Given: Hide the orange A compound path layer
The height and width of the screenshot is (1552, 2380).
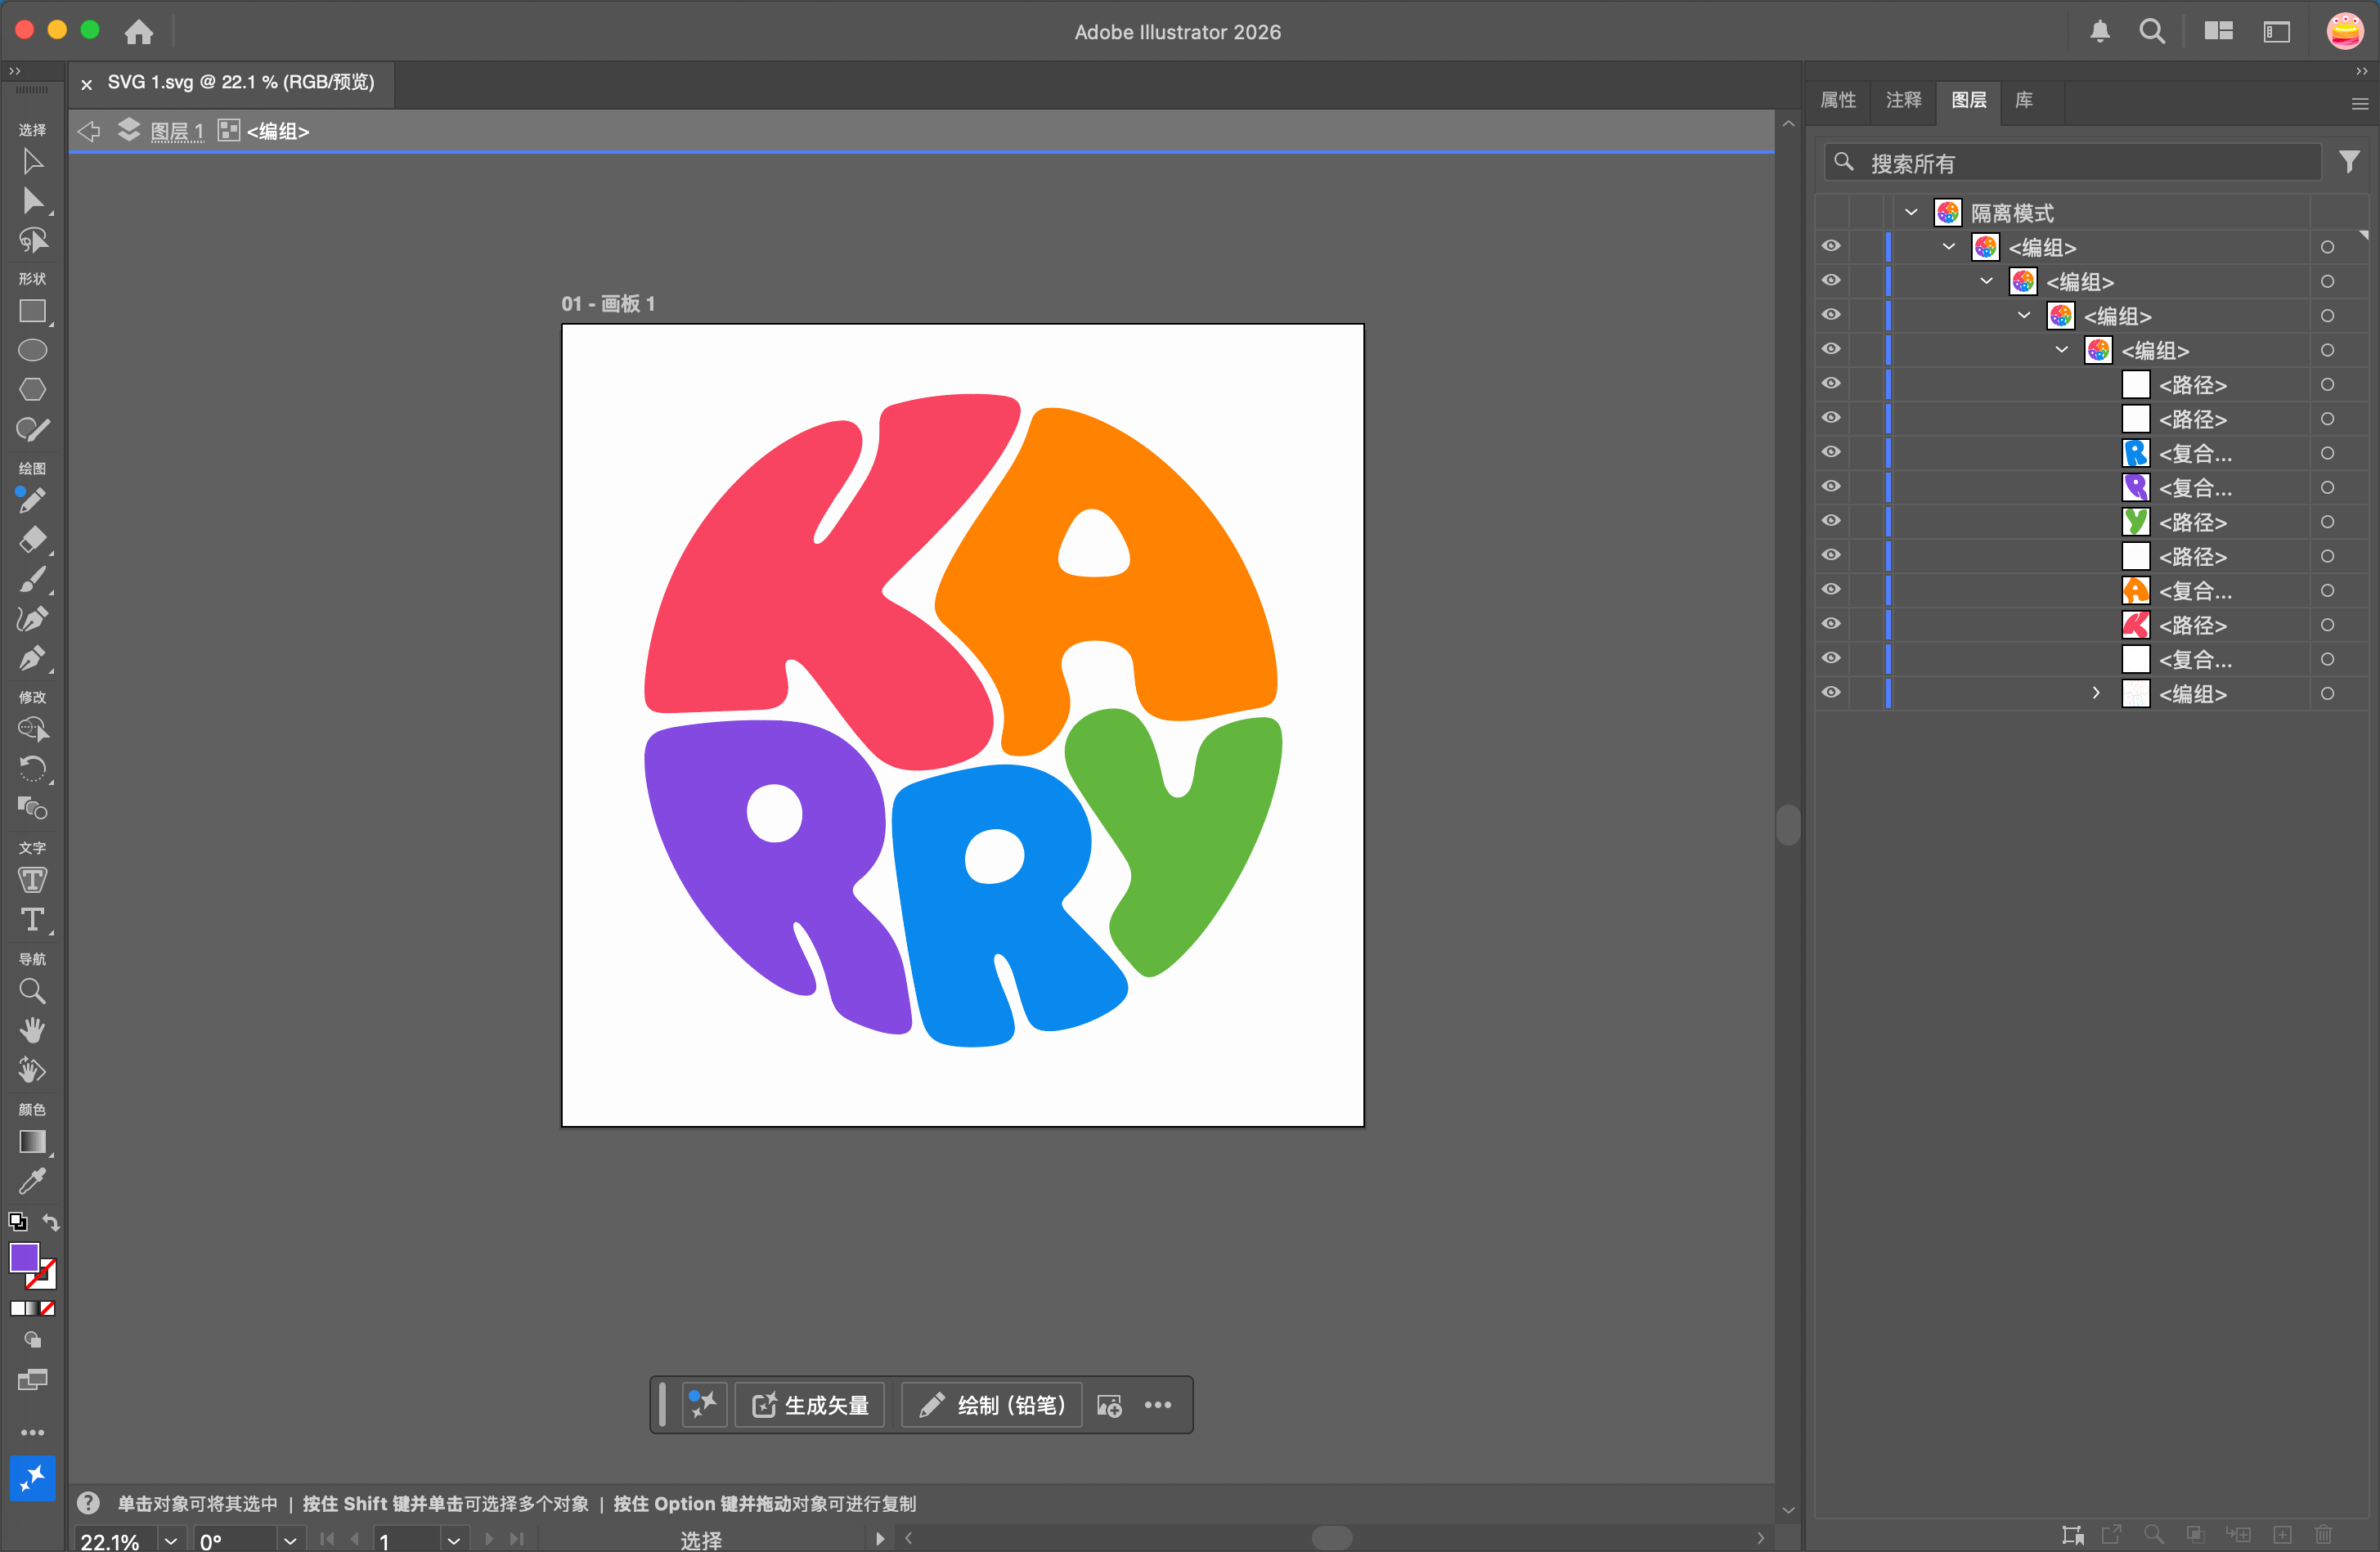Looking at the screenshot, I should click(x=1831, y=590).
